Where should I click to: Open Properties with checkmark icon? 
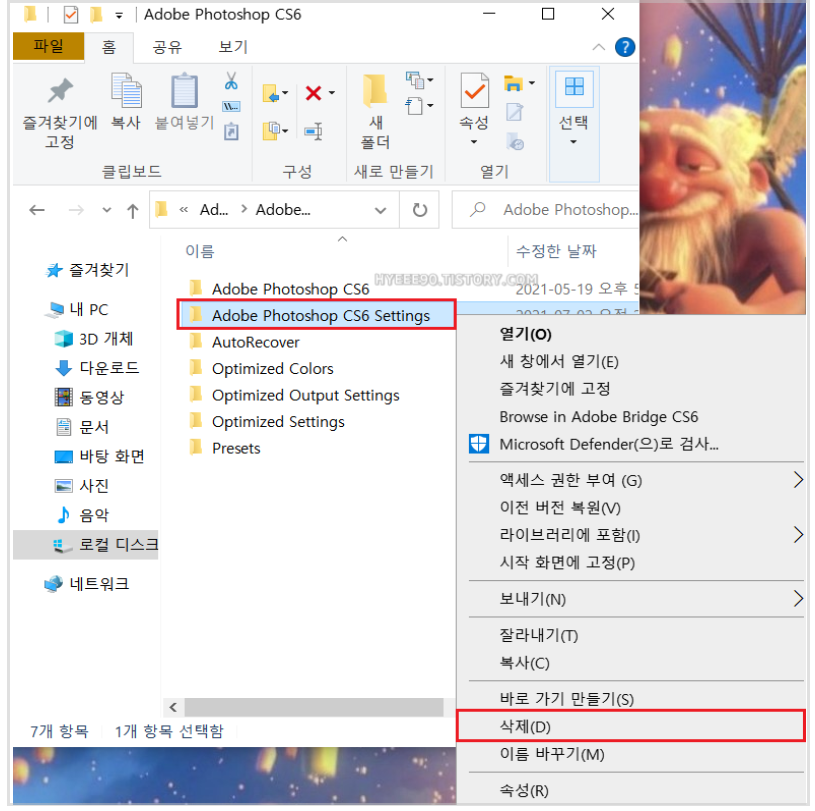474,90
